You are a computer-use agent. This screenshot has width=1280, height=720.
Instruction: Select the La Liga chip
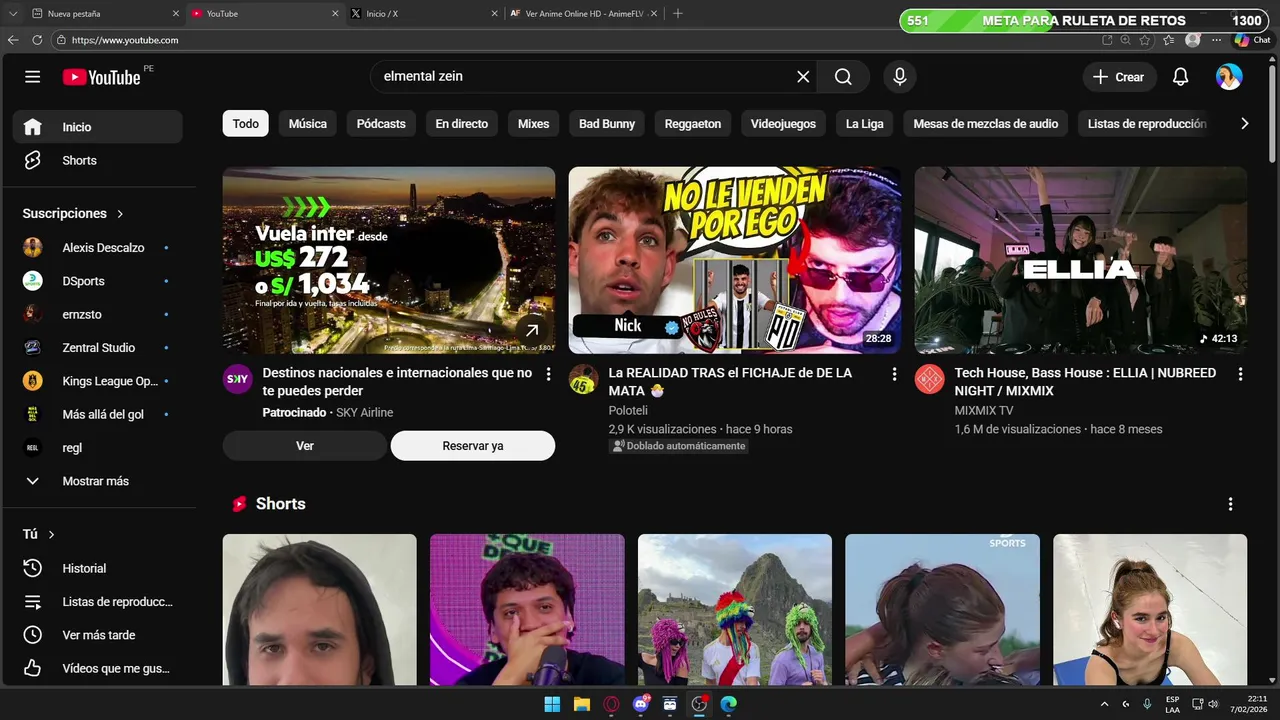pyautogui.click(x=865, y=124)
